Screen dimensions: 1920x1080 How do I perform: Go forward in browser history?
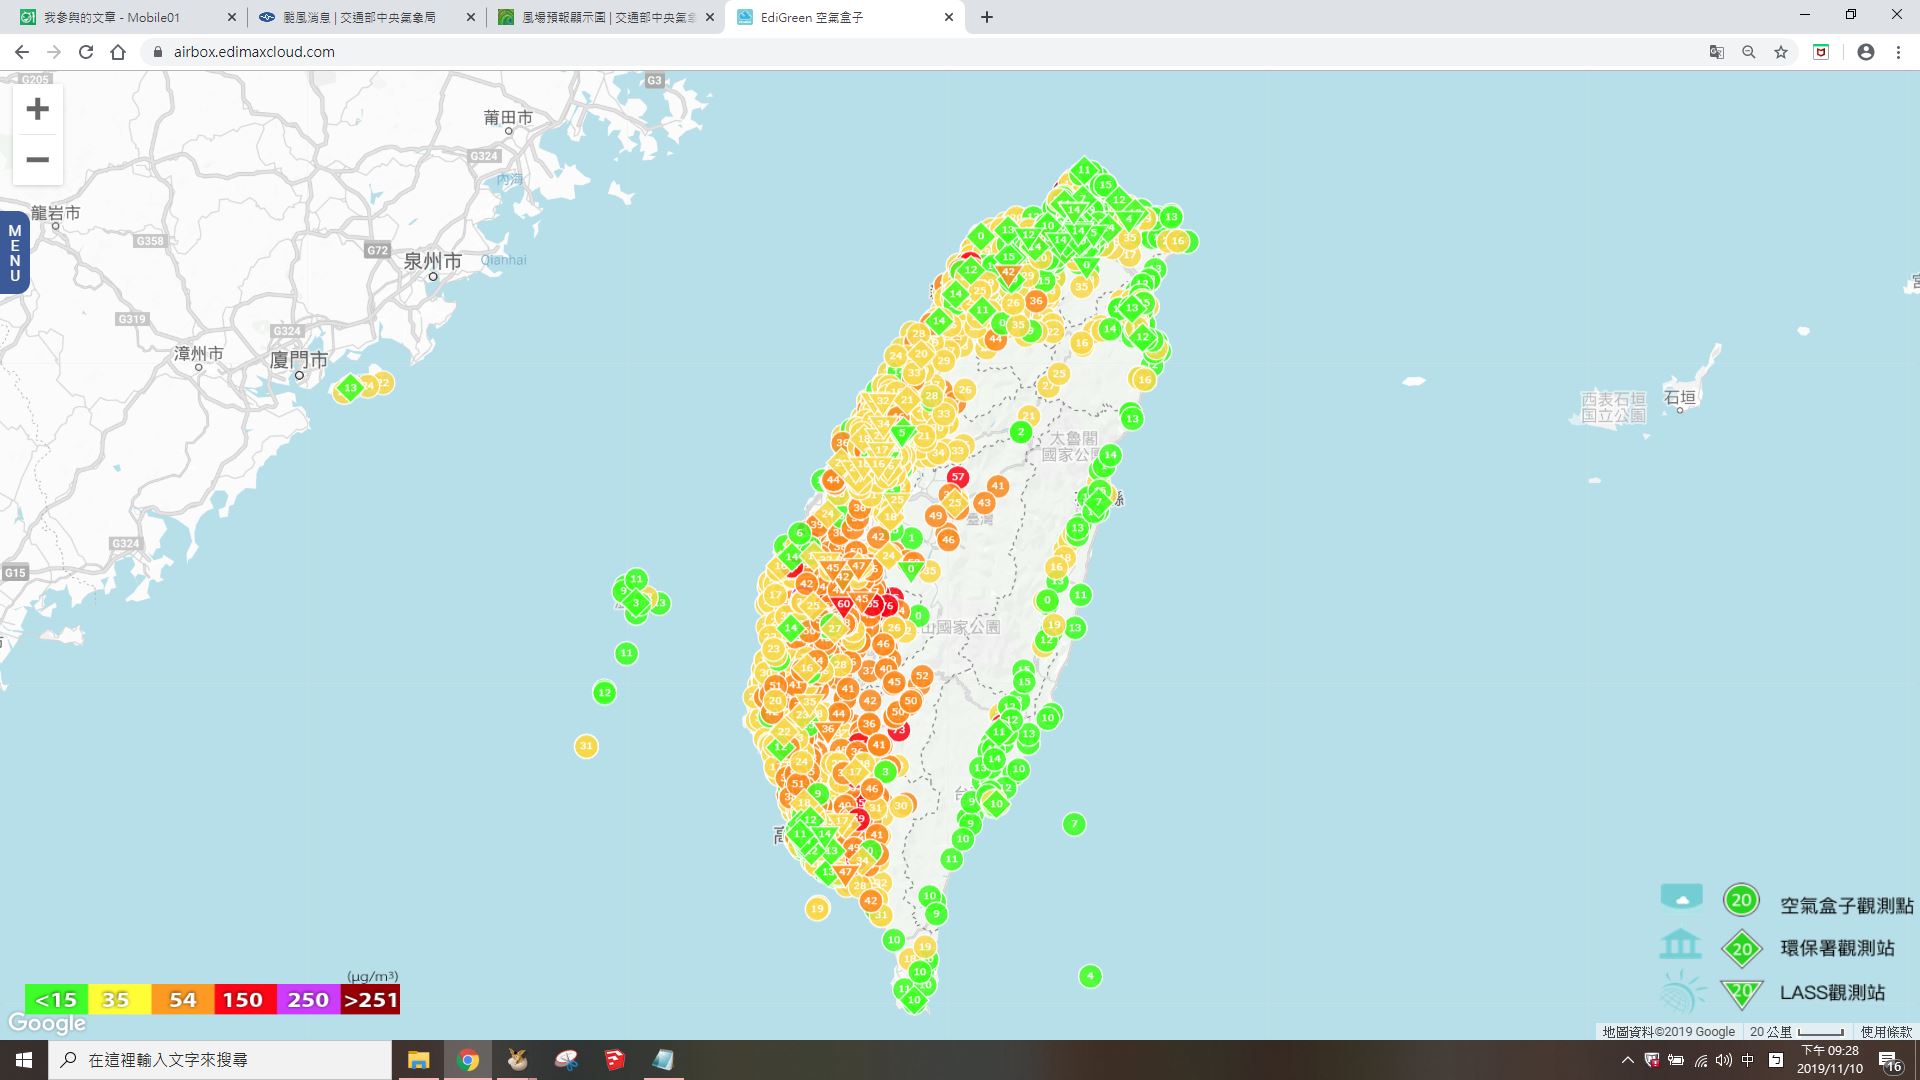tap(54, 52)
